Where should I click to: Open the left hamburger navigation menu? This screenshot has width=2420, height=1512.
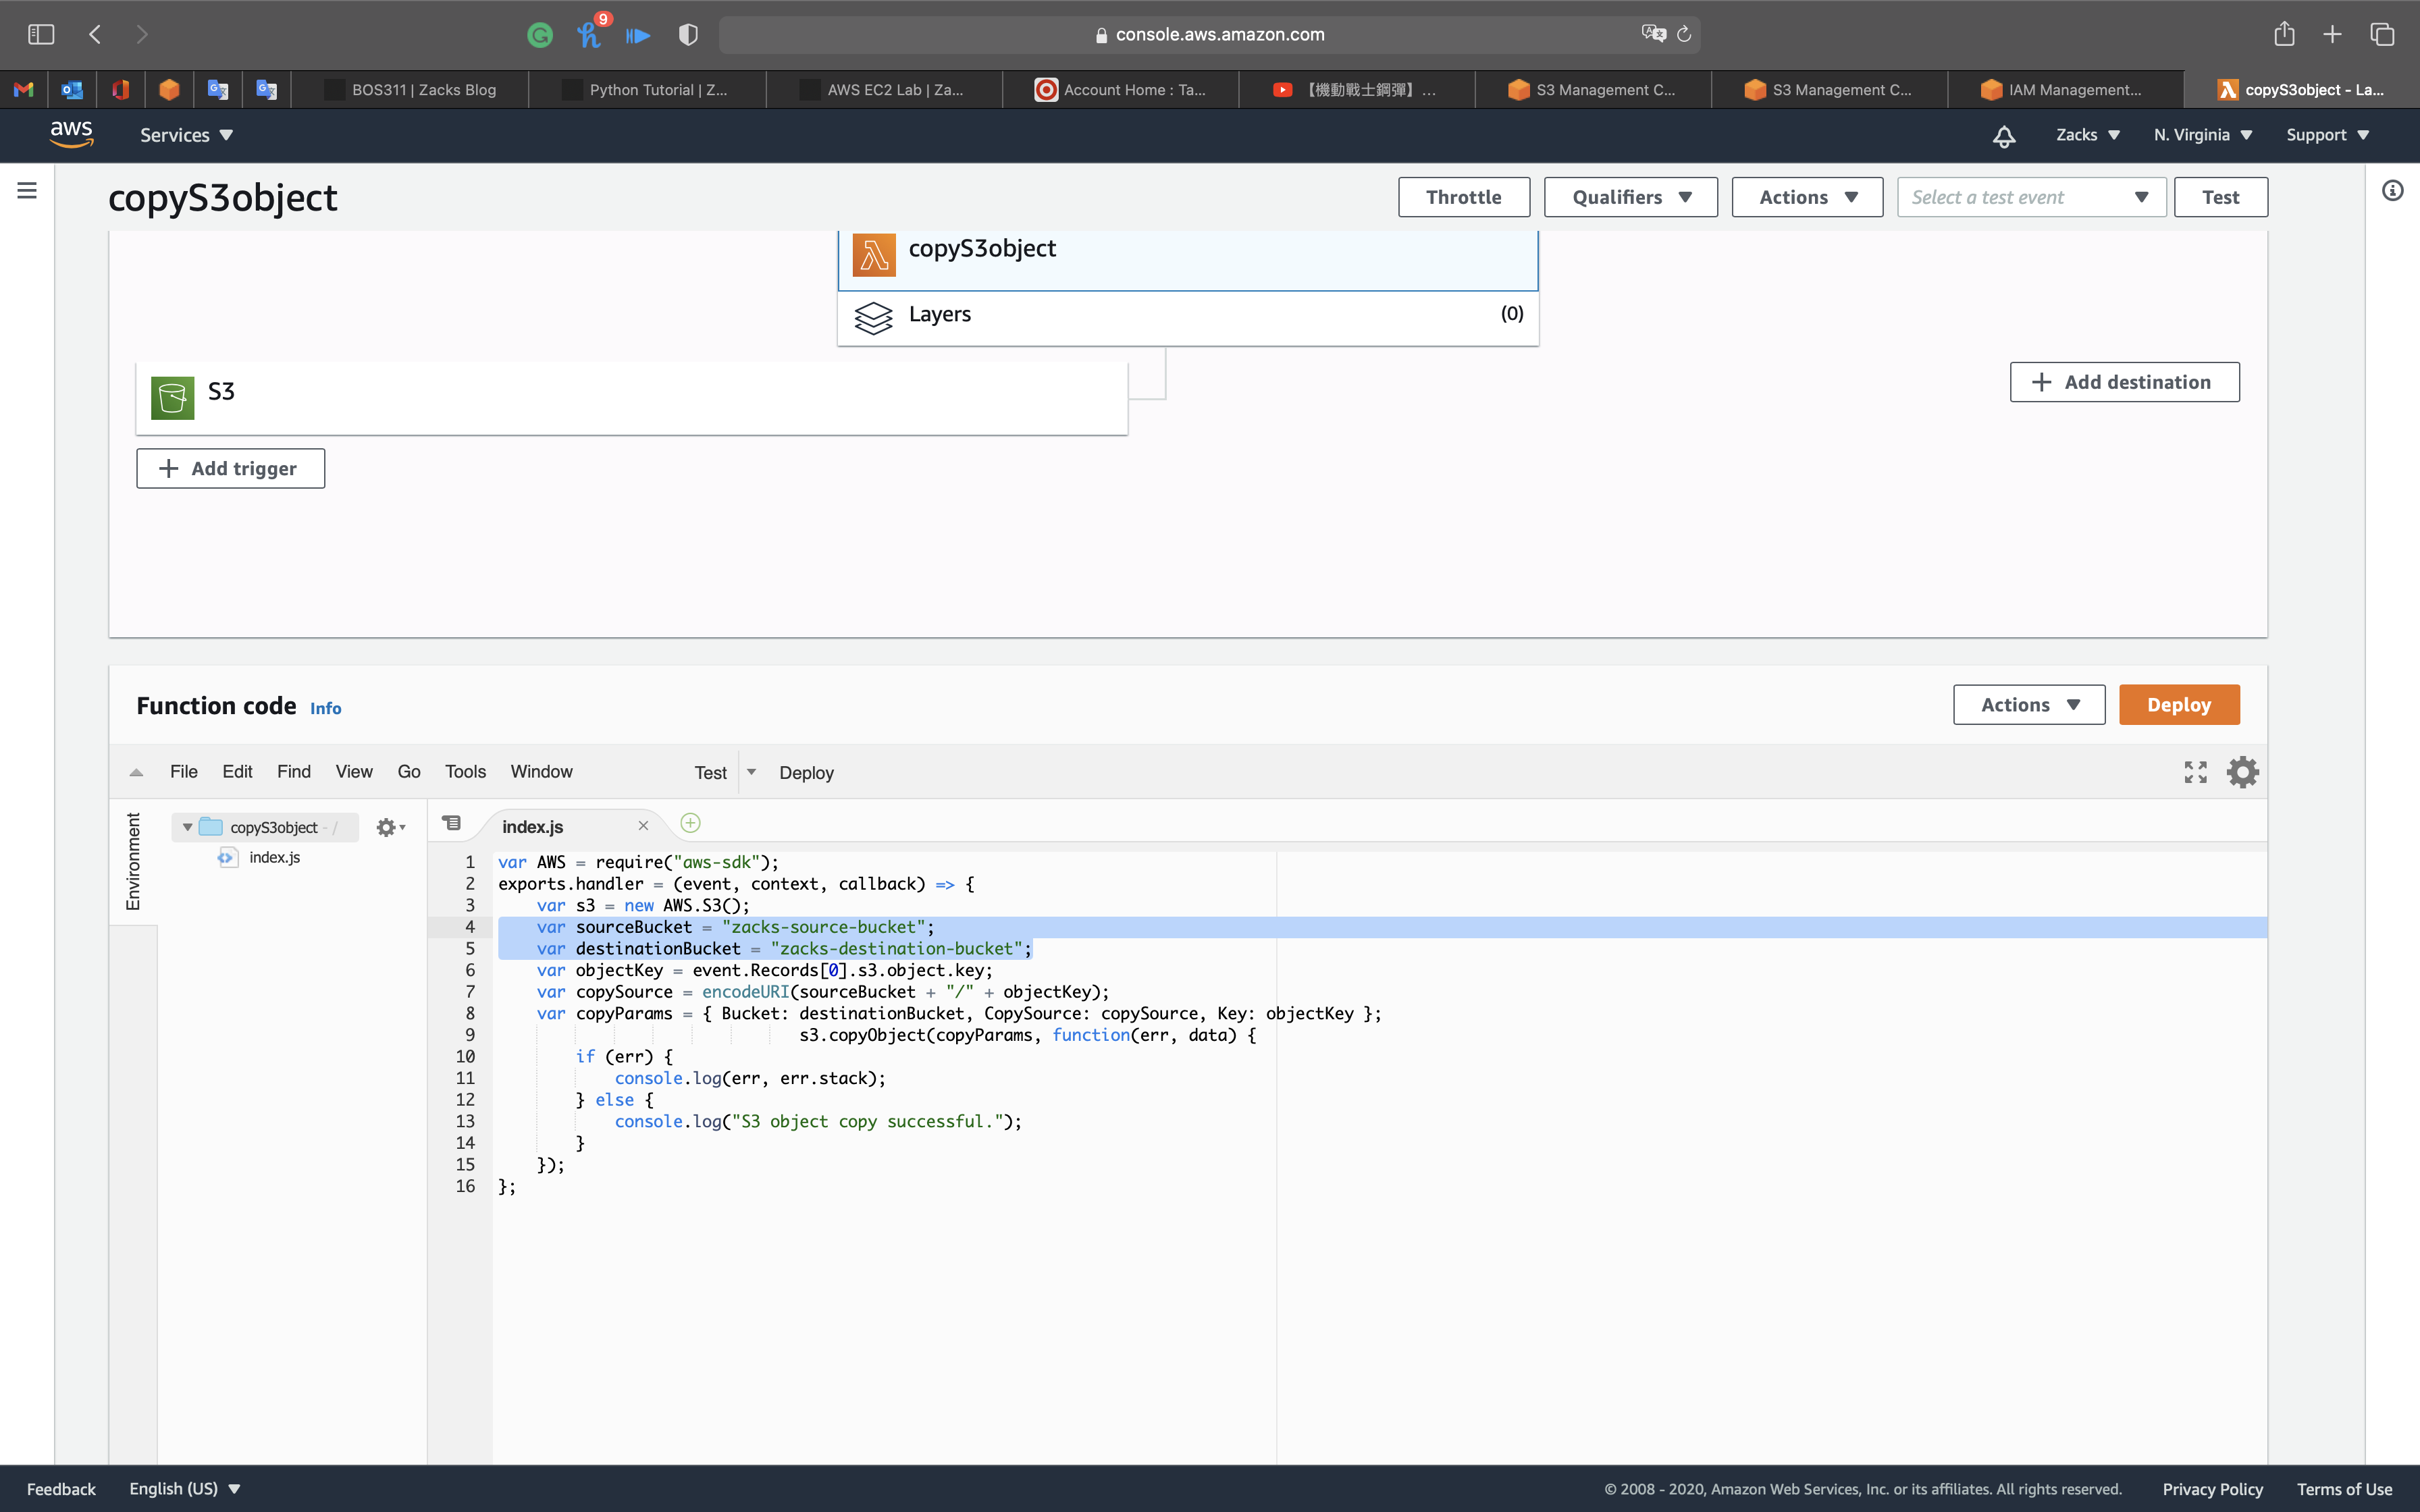click(x=27, y=190)
